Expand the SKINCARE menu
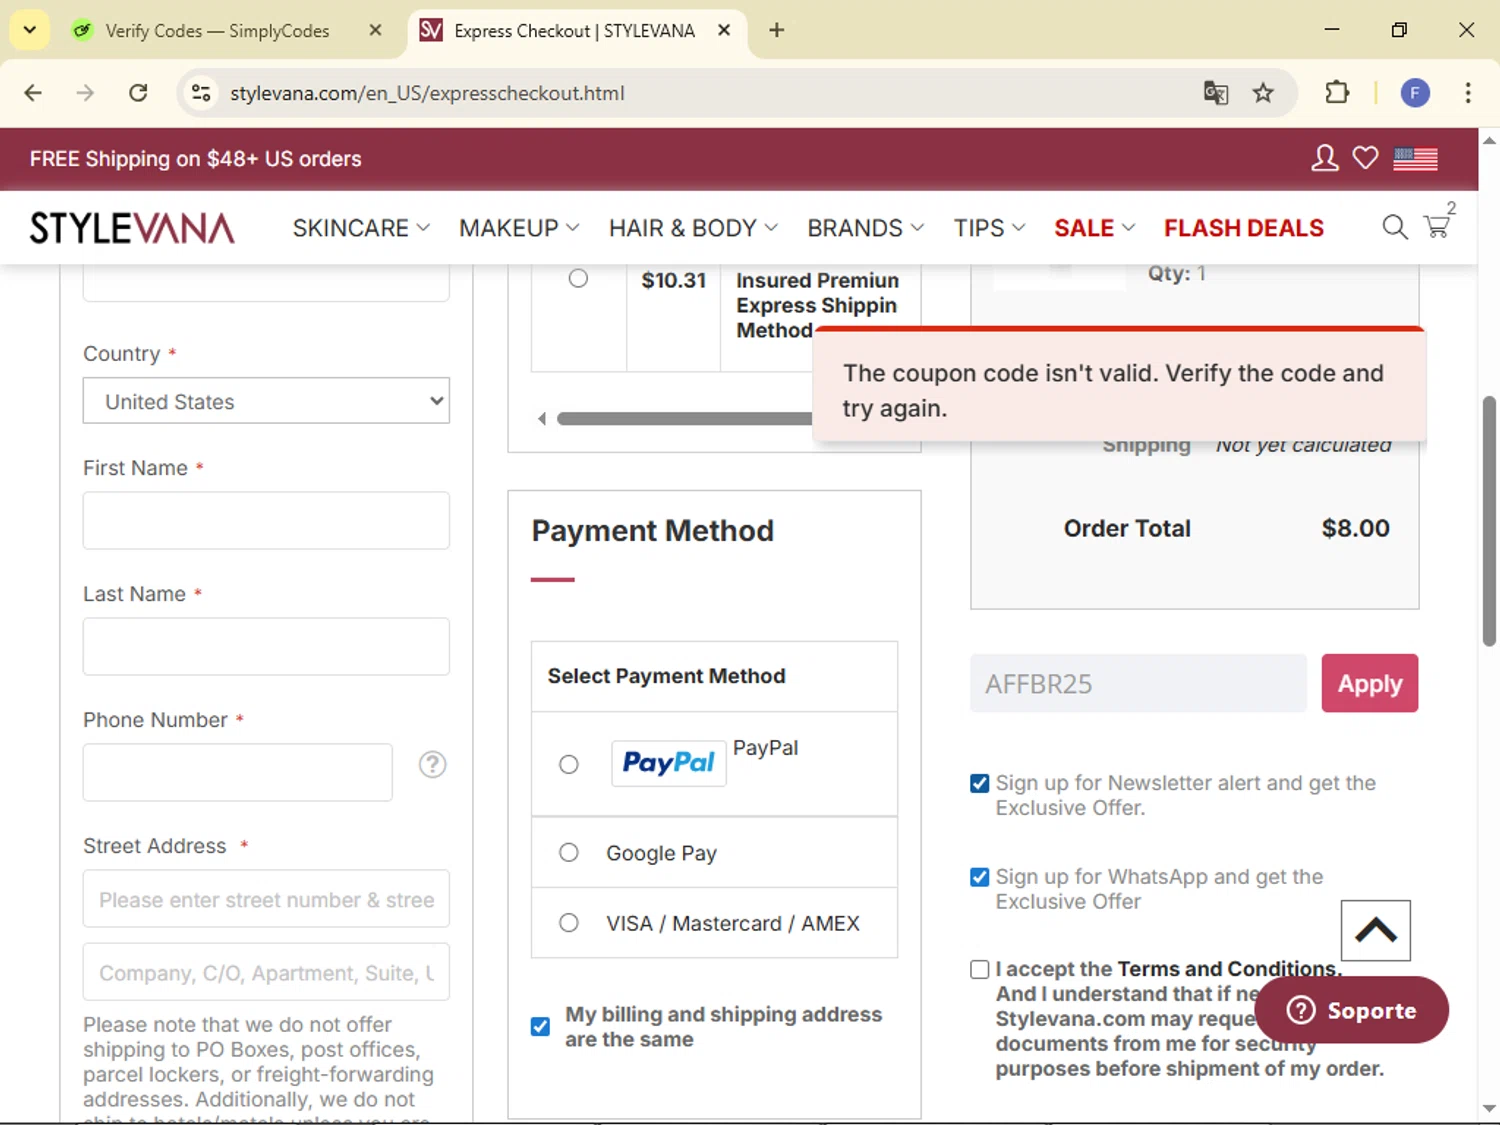Image resolution: width=1500 pixels, height=1125 pixels. [361, 228]
